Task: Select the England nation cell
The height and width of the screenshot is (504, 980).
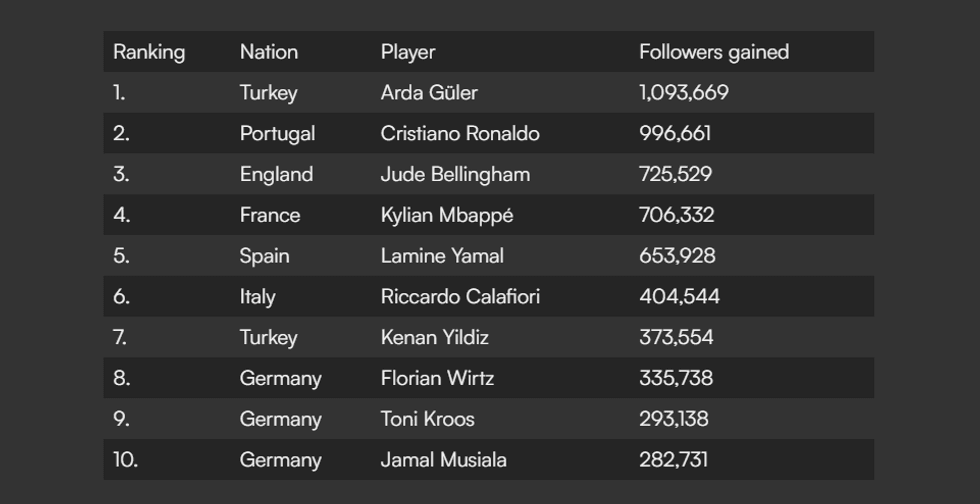Action: 276,174
